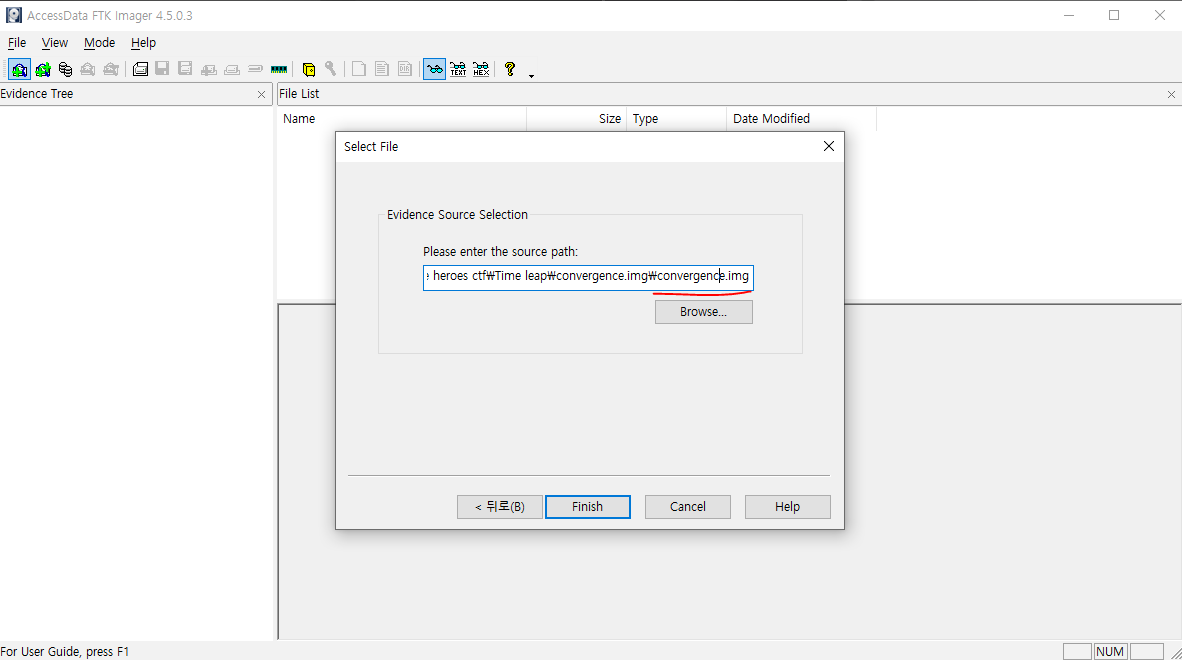The image size is (1182, 660).
Task: Click the Verify Drive/Image icon
Action: 256,69
